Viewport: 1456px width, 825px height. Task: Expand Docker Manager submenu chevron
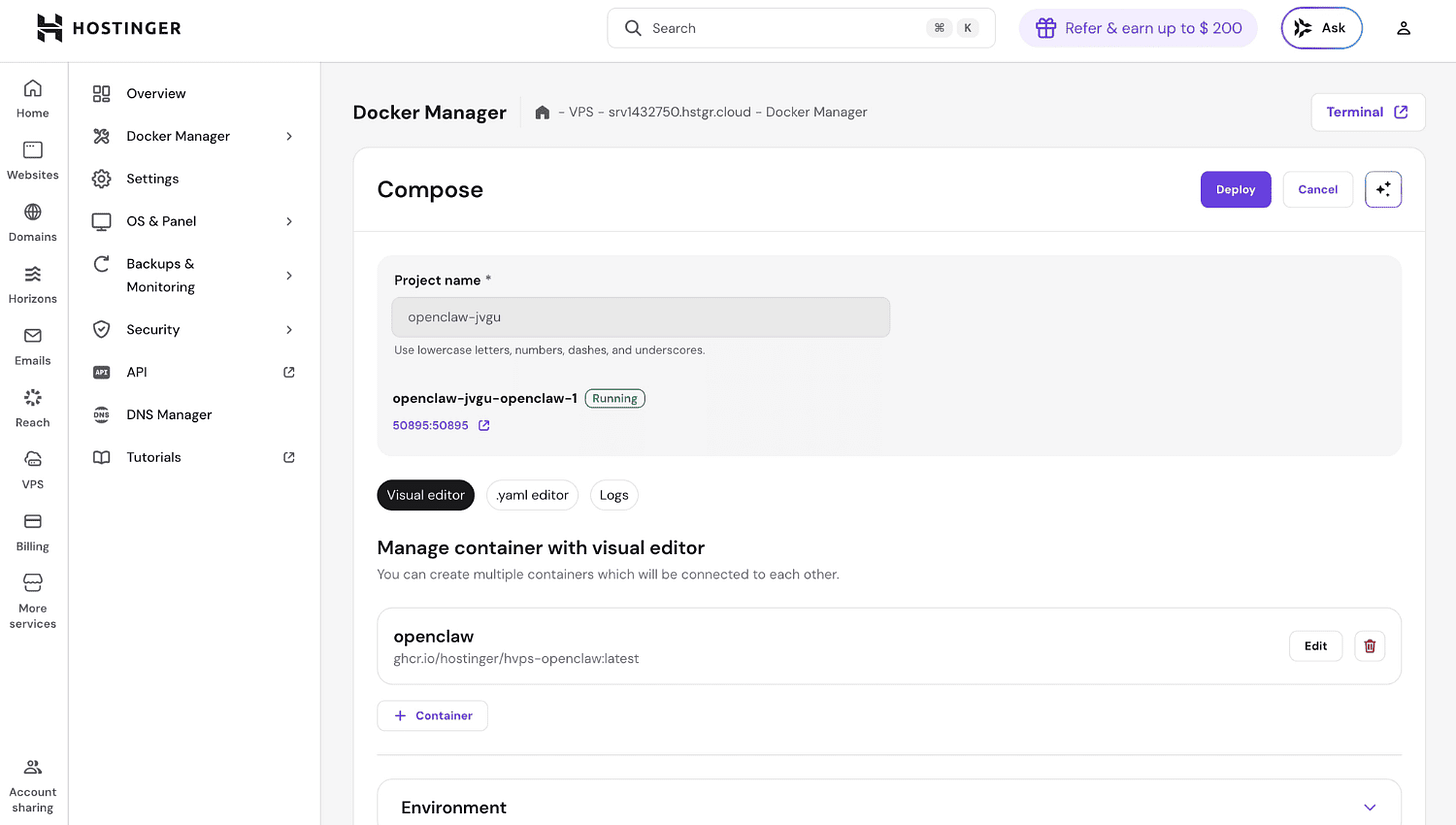289,136
